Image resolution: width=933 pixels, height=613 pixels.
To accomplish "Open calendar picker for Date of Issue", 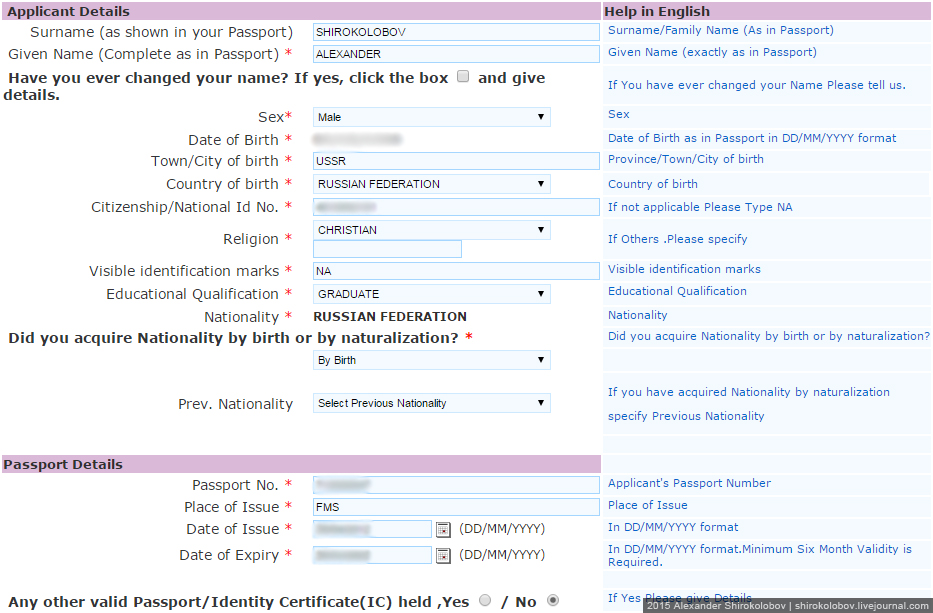I will click(x=443, y=530).
